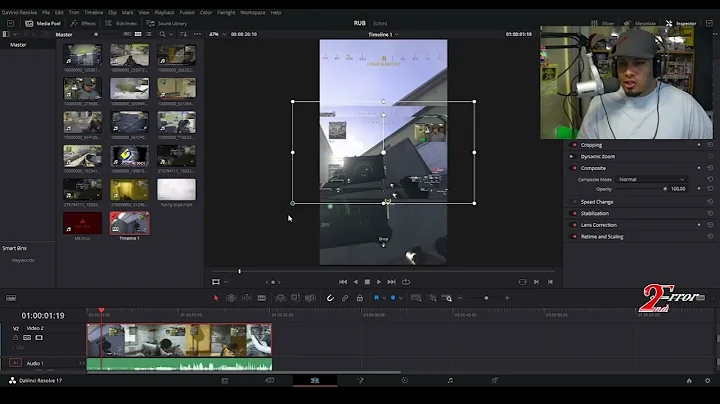Open the Inspector panel button
The image size is (720, 404).
click(x=681, y=23)
